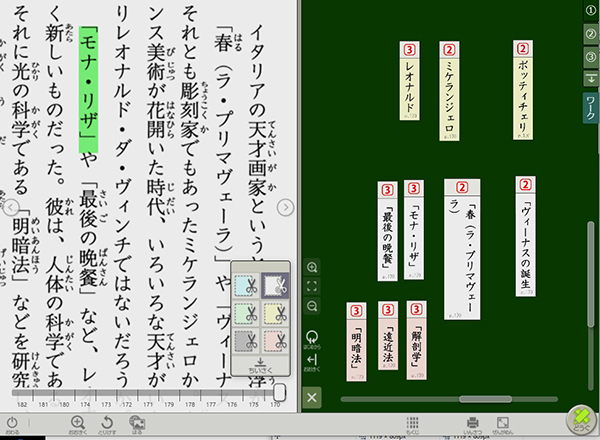Click page number 175 on the slider
Screen dimensions: 600x440
(253, 404)
